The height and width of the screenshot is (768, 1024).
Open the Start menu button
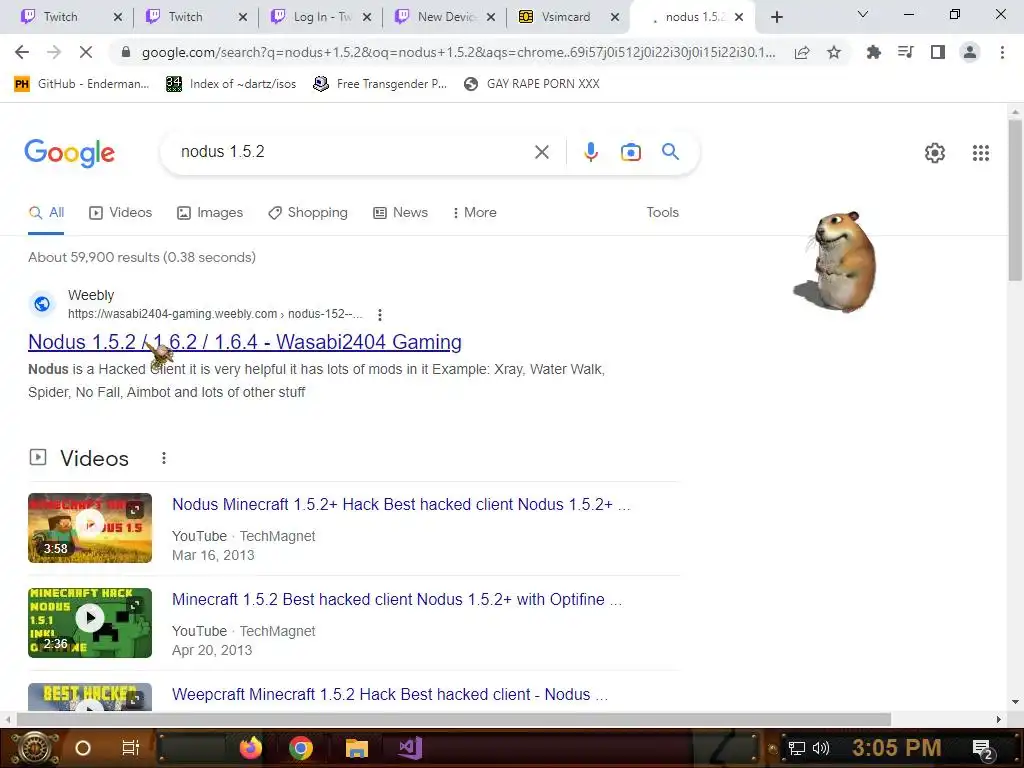pyautogui.click(x=34, y=748)
